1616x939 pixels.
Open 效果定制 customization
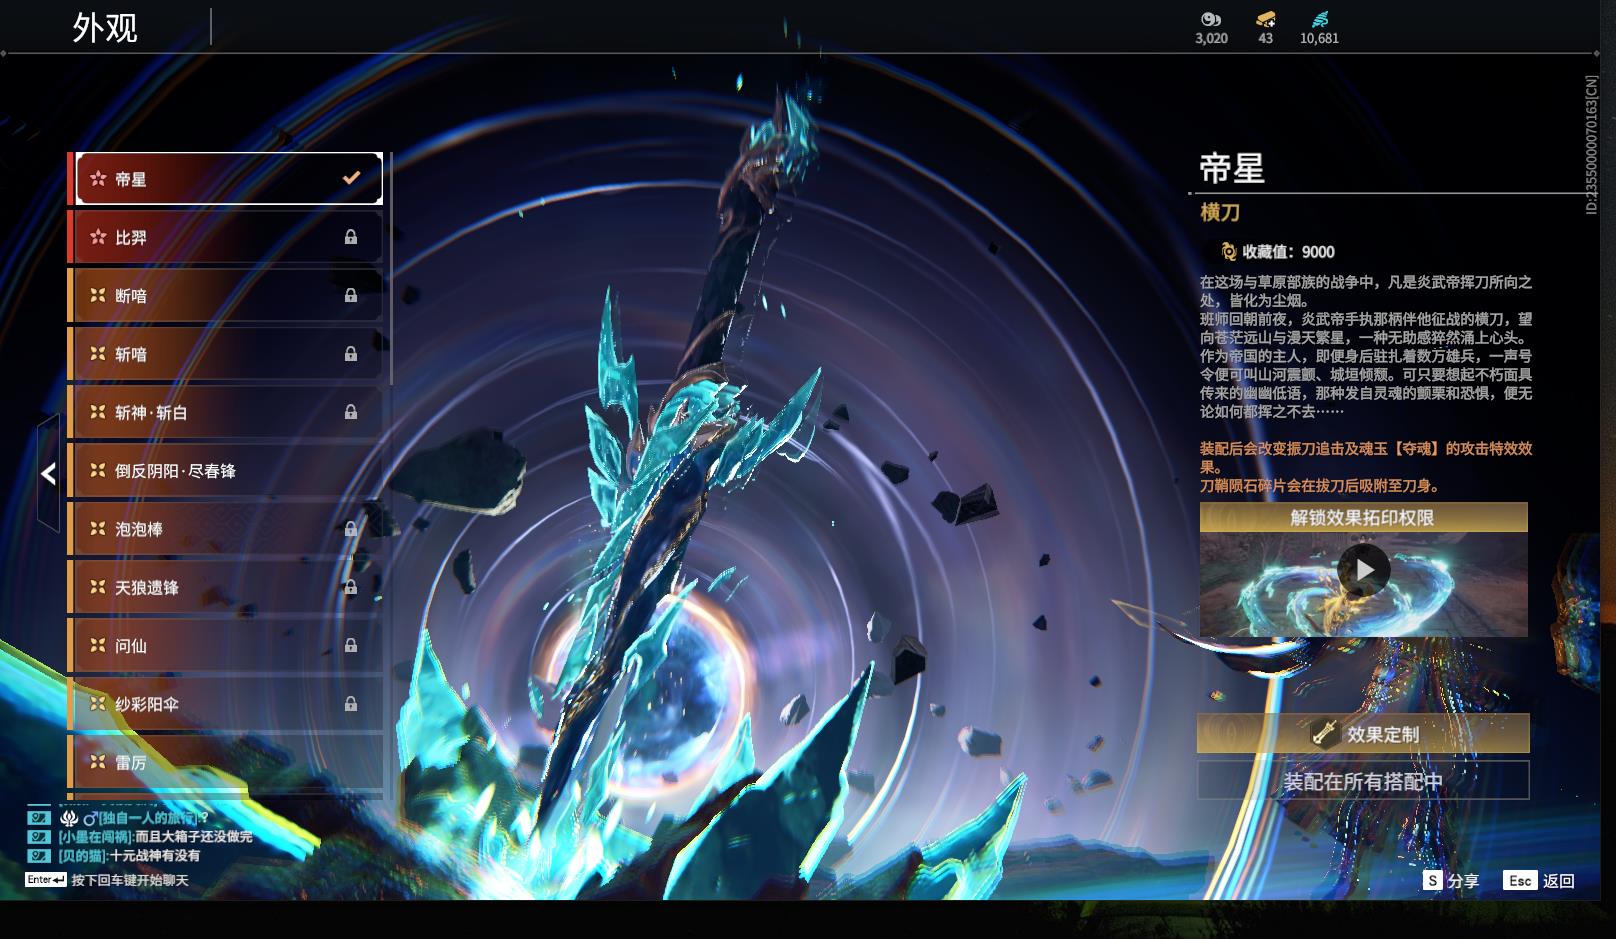click(1363, 734)
